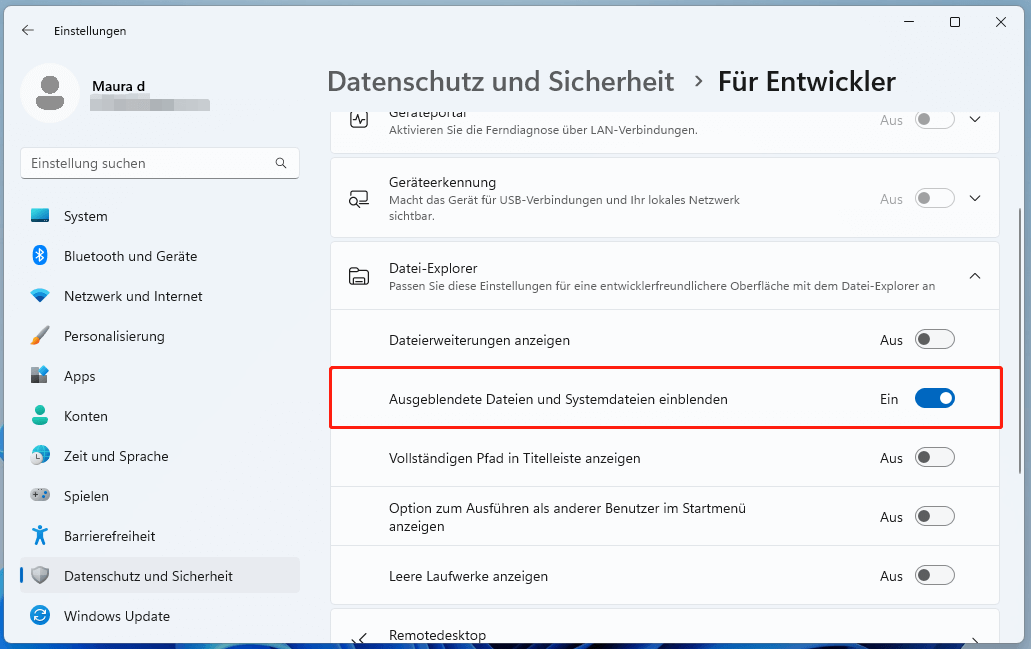The image size is (1031, 649).
Task: Click the back arrow in Einstellungen
Action: click(27, 30)
